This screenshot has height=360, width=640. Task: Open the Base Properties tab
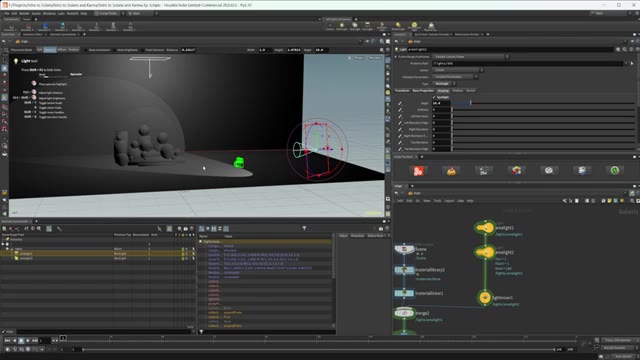point(423,91)
